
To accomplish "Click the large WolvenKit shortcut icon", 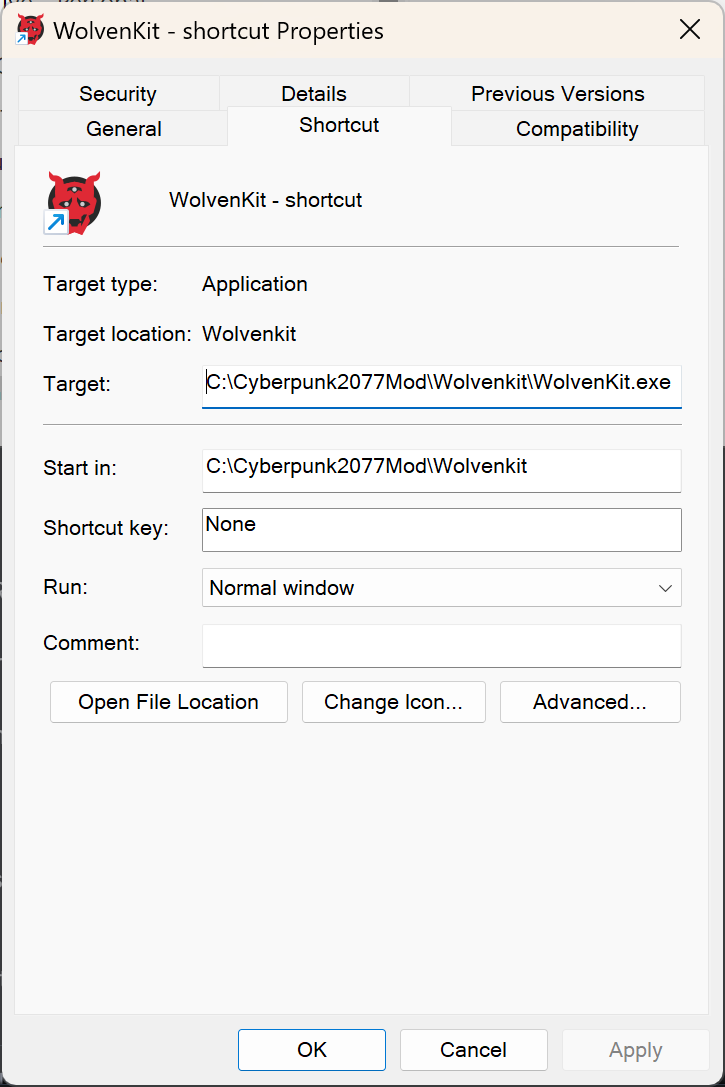I will coord(74,201).
